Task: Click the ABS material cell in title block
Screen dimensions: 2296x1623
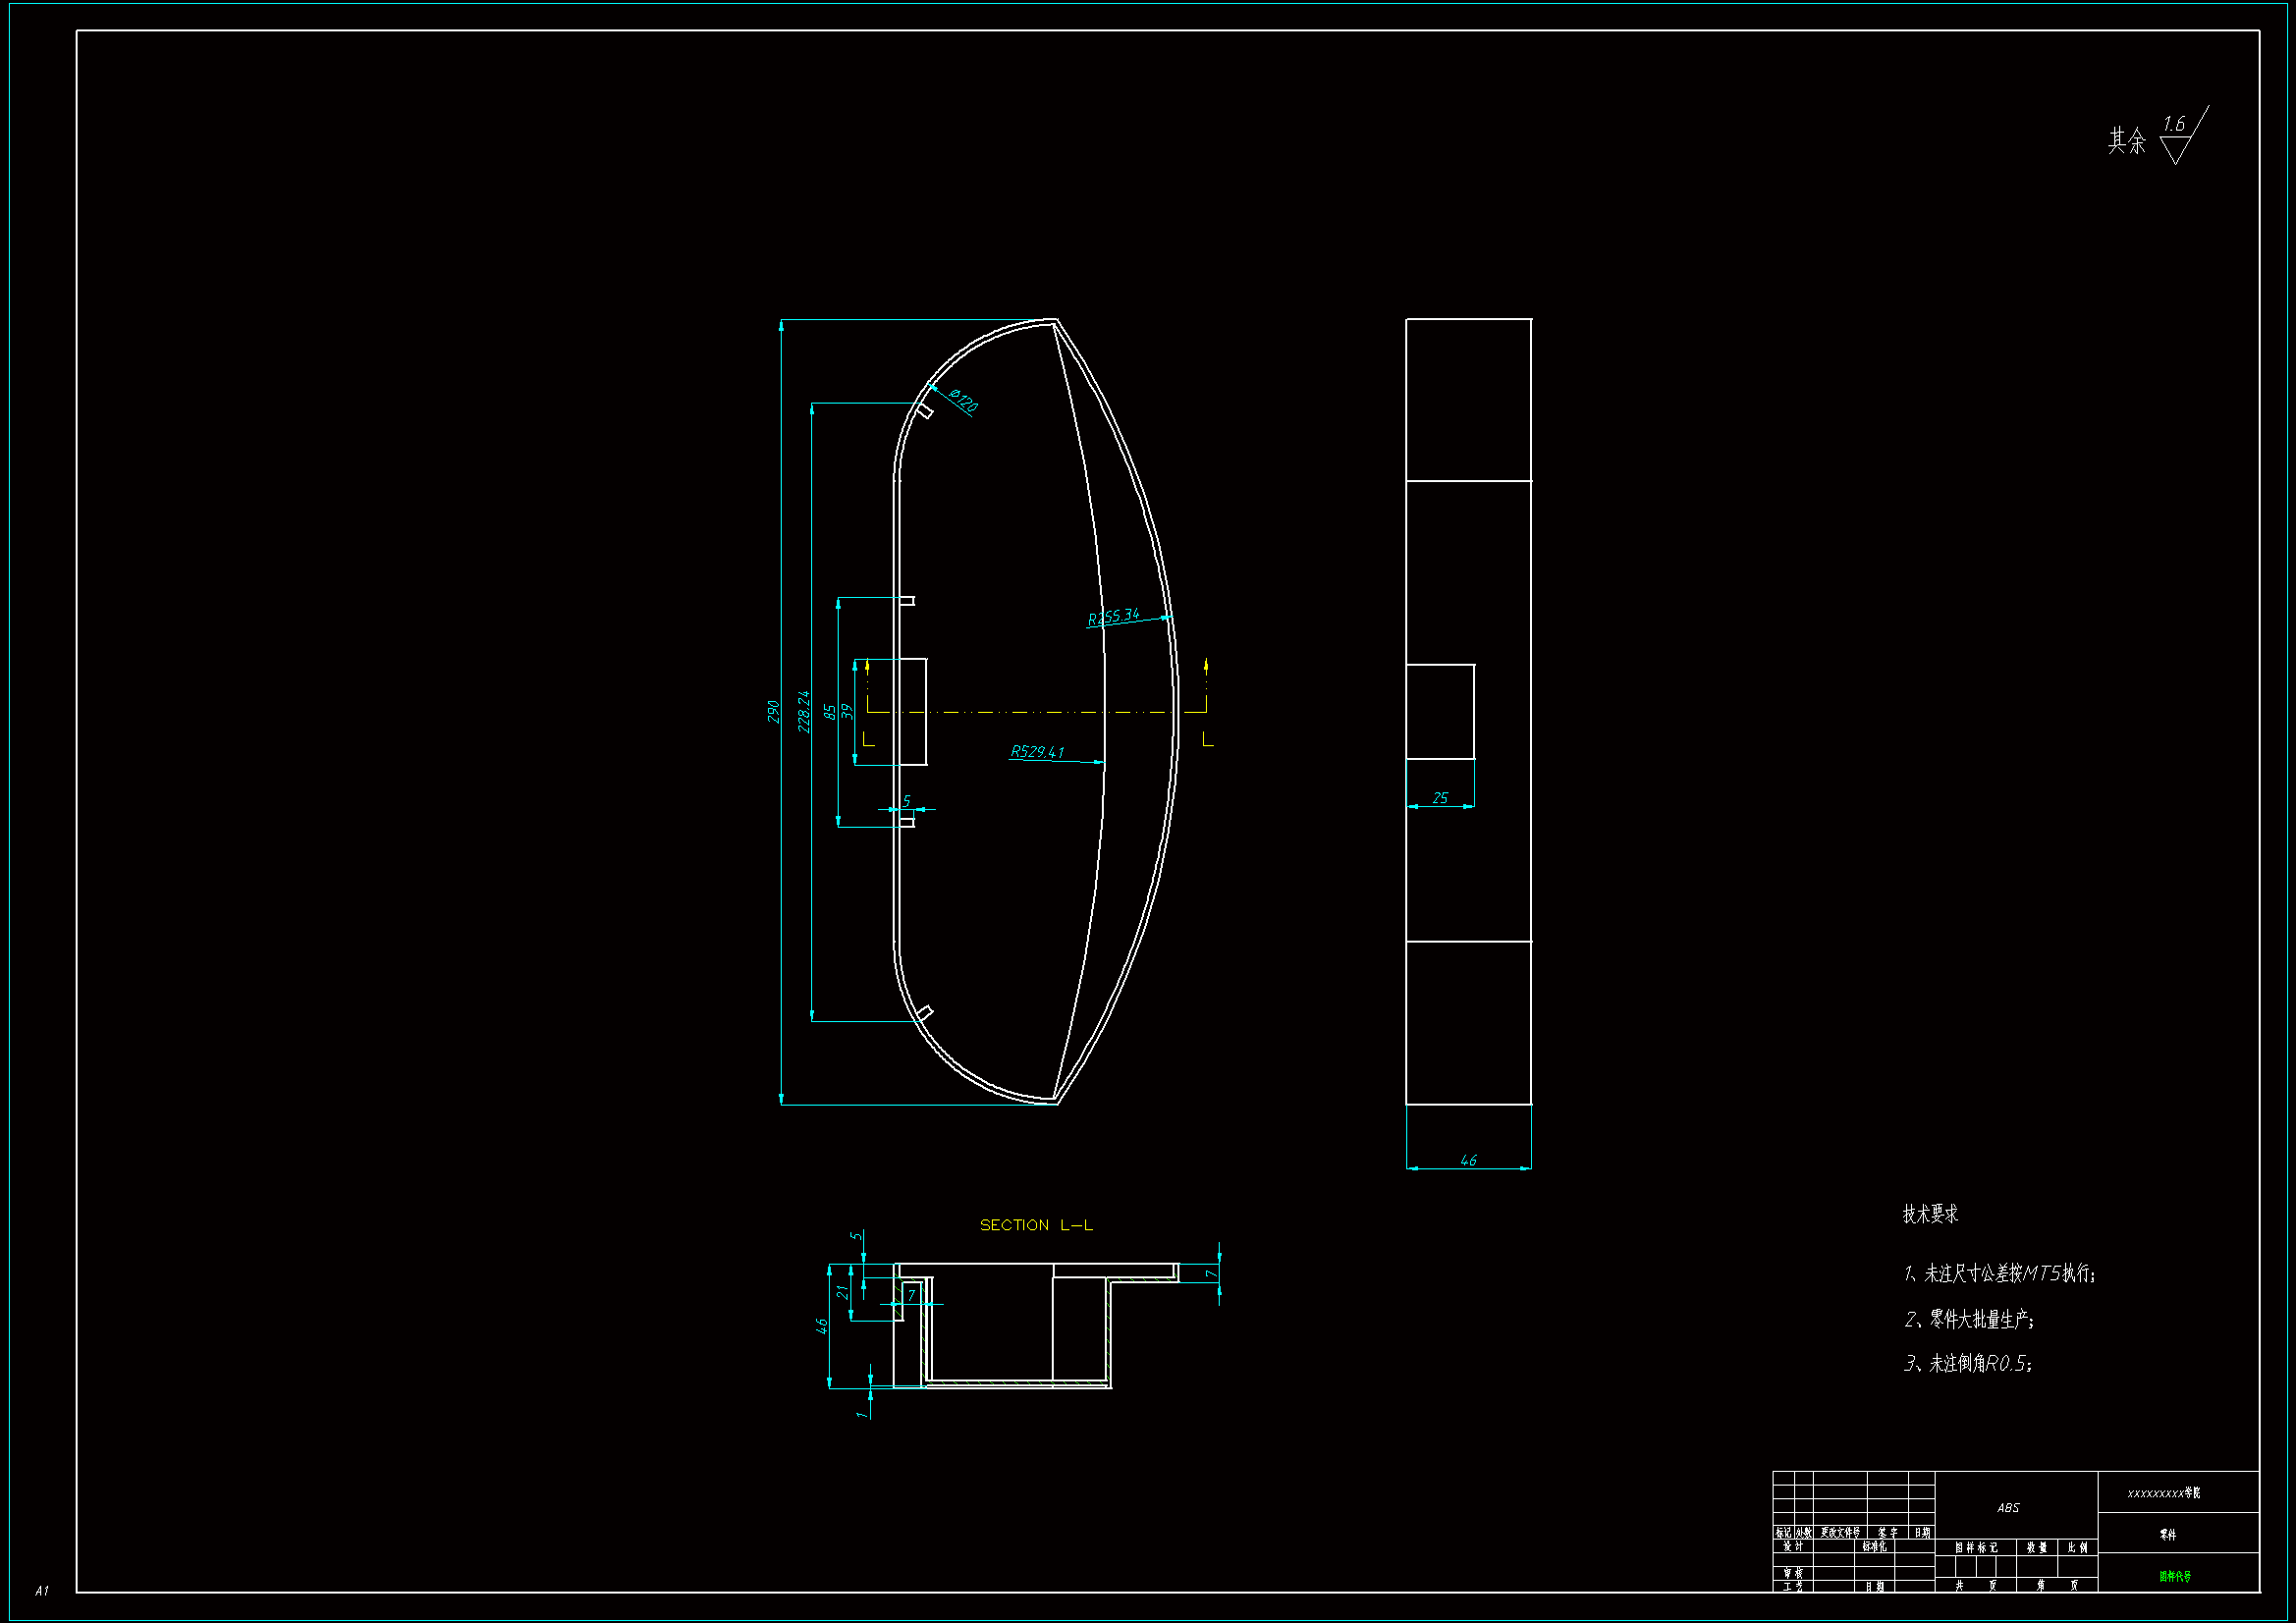Action: point(2008,1508)
